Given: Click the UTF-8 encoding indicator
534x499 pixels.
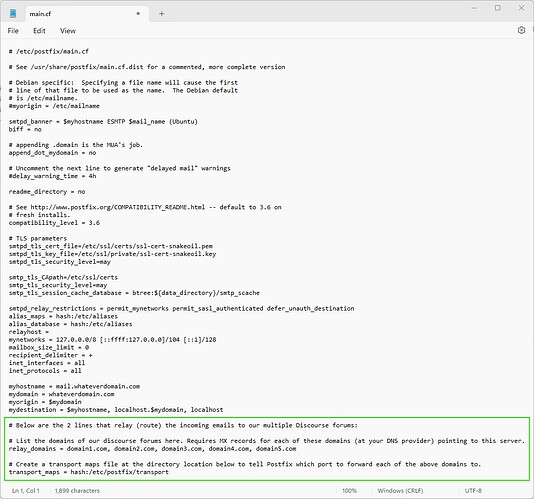Looking at the screenshot, I should (473, 490).
